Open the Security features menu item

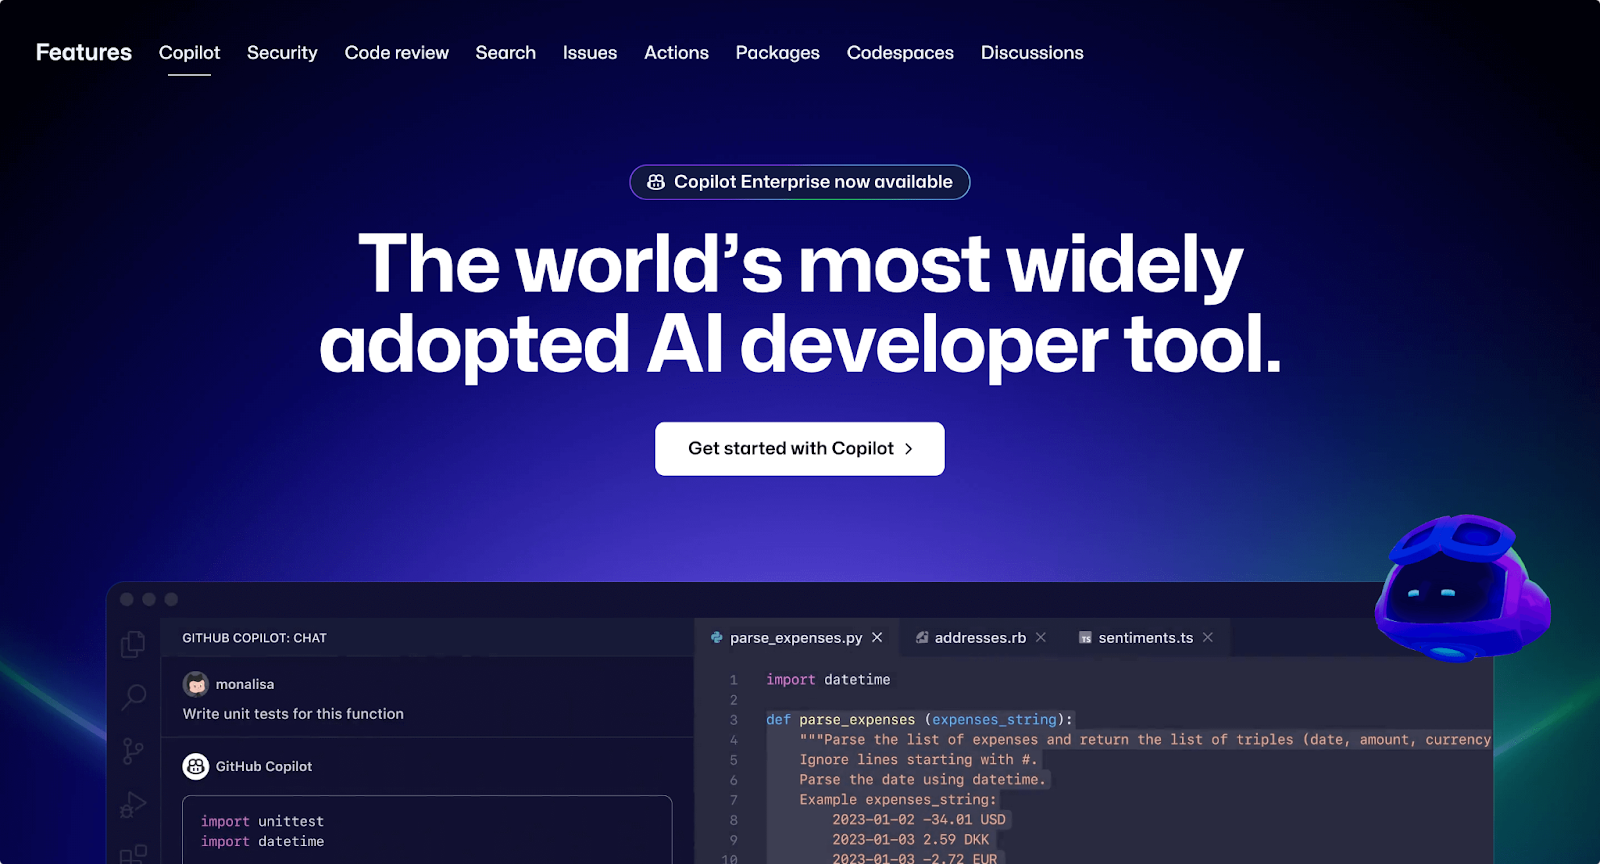pyautogui.click(x=282, y=53)
